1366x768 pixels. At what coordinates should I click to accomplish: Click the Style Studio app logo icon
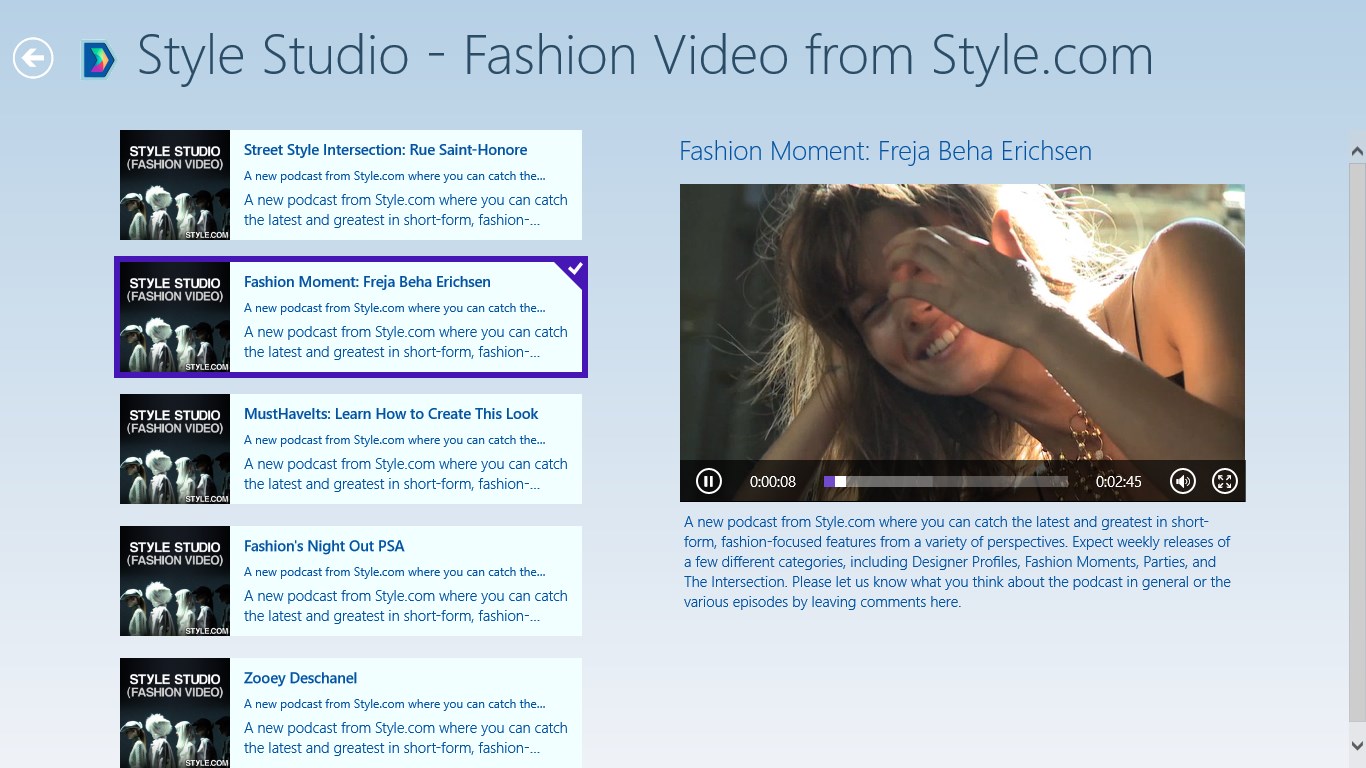coord(98,60)
